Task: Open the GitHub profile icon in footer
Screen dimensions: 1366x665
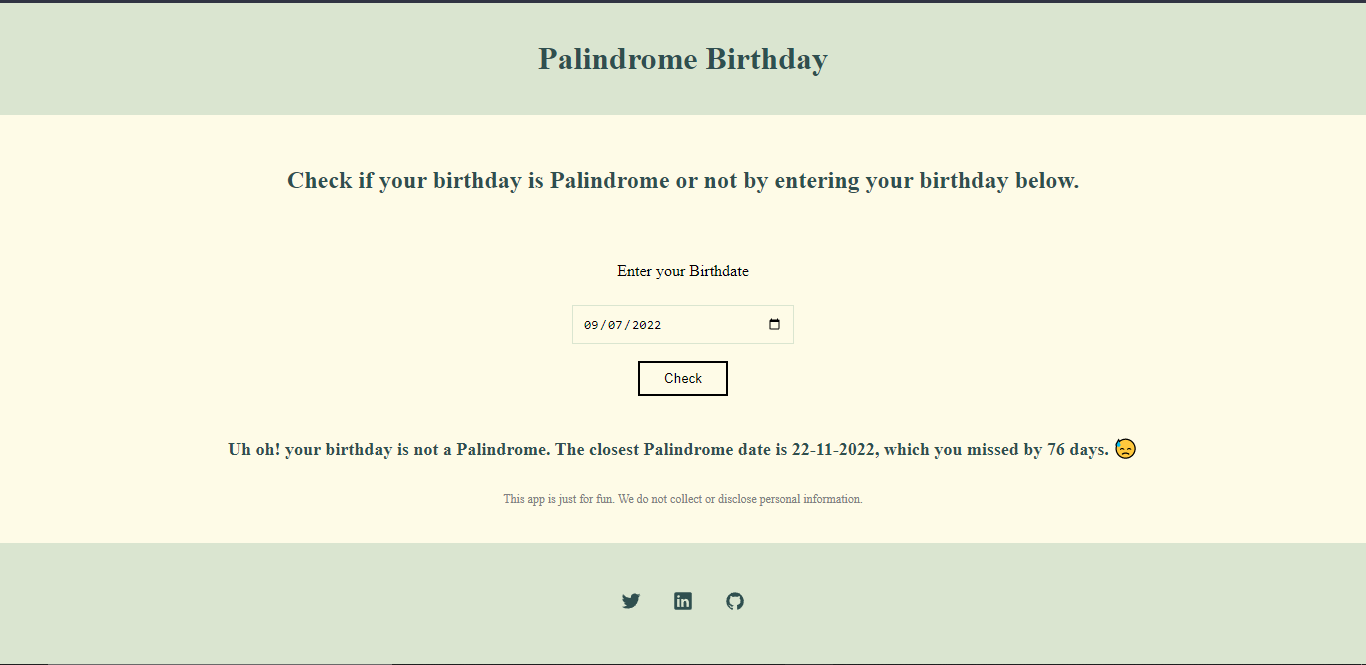Action: pos(735,600)
